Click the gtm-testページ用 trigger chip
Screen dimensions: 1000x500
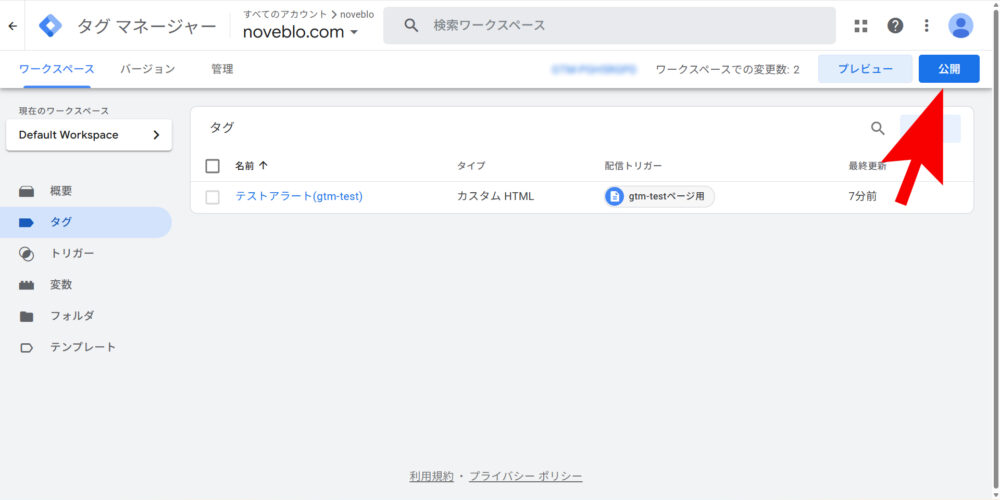click(x=660, y=196)
